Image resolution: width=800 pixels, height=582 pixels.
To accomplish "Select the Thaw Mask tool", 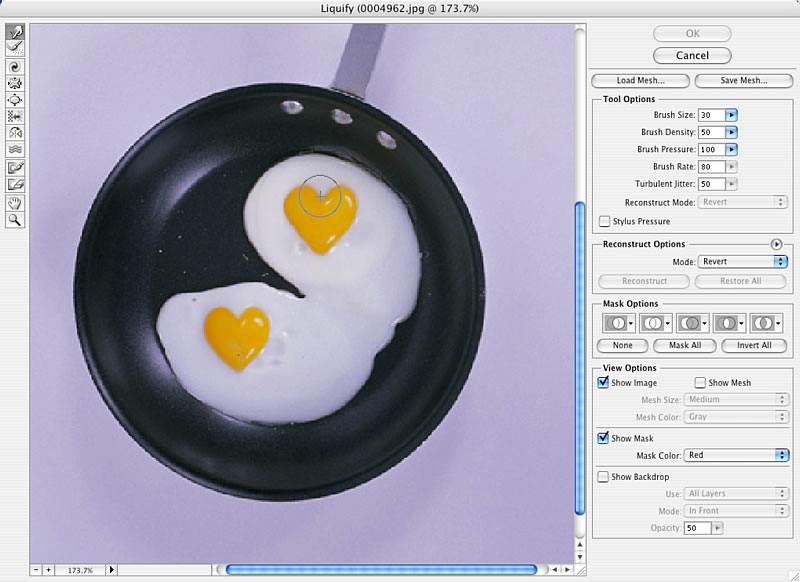I will [x=15, y=184].
